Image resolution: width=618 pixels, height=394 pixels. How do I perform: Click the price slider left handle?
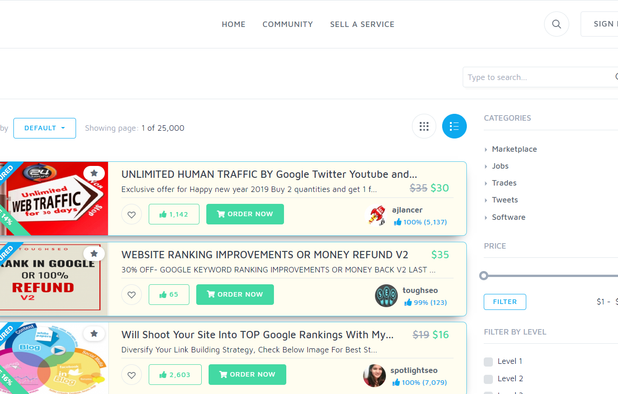[x=484, y=276]
